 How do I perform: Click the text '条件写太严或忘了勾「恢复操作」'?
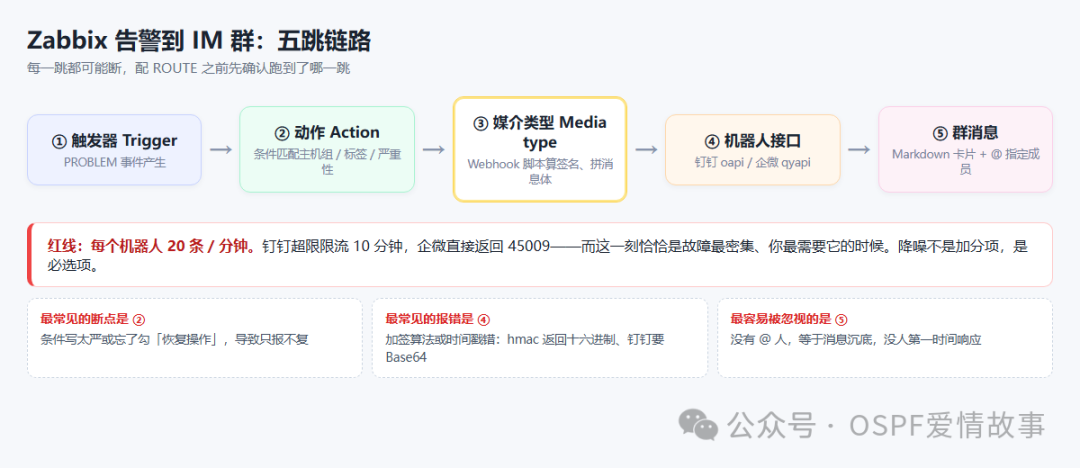(x=136, y=339)
